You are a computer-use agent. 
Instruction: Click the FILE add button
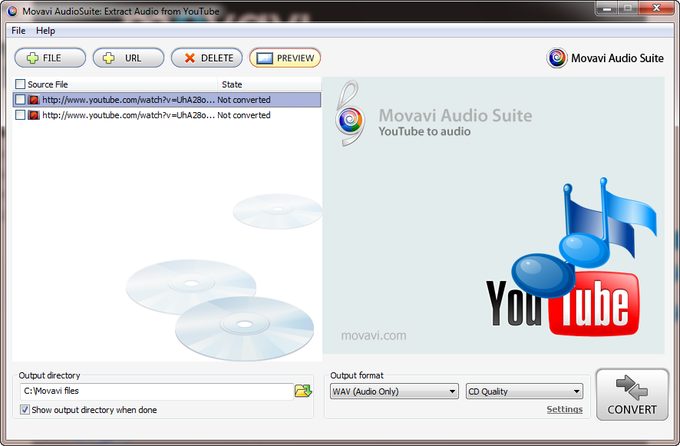click(x=50, y=58)
